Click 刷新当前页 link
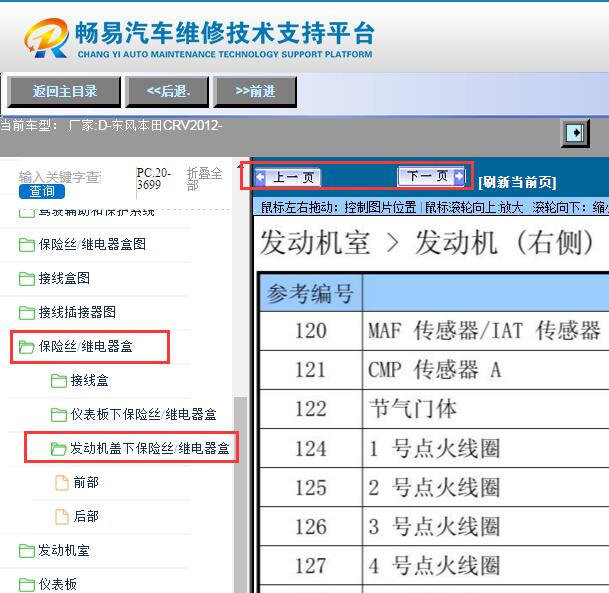 [x=517, y=182]
